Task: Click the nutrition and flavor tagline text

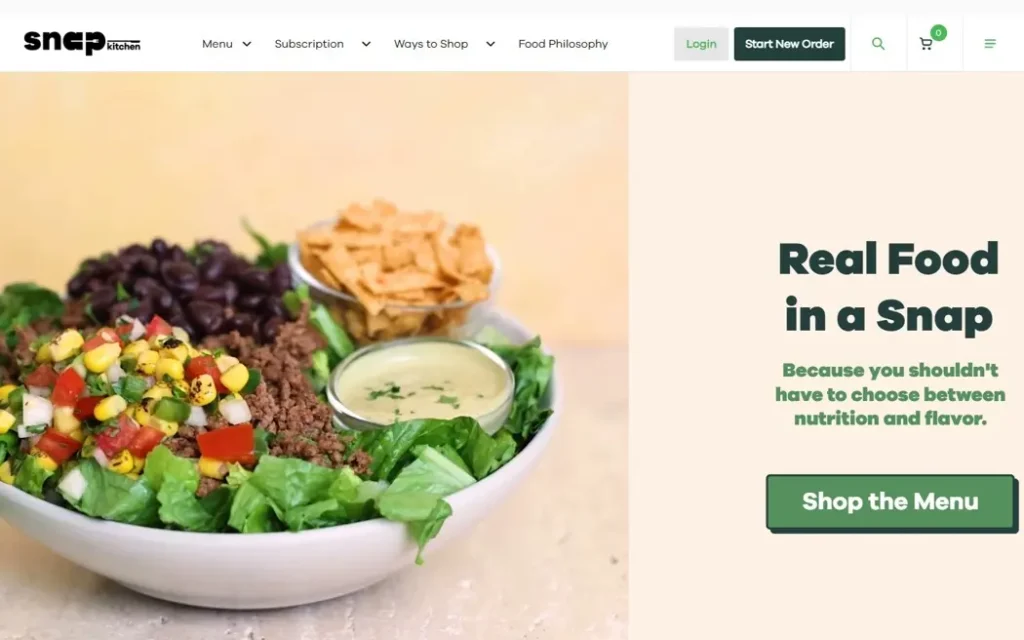Action: [x=890, y=394]
